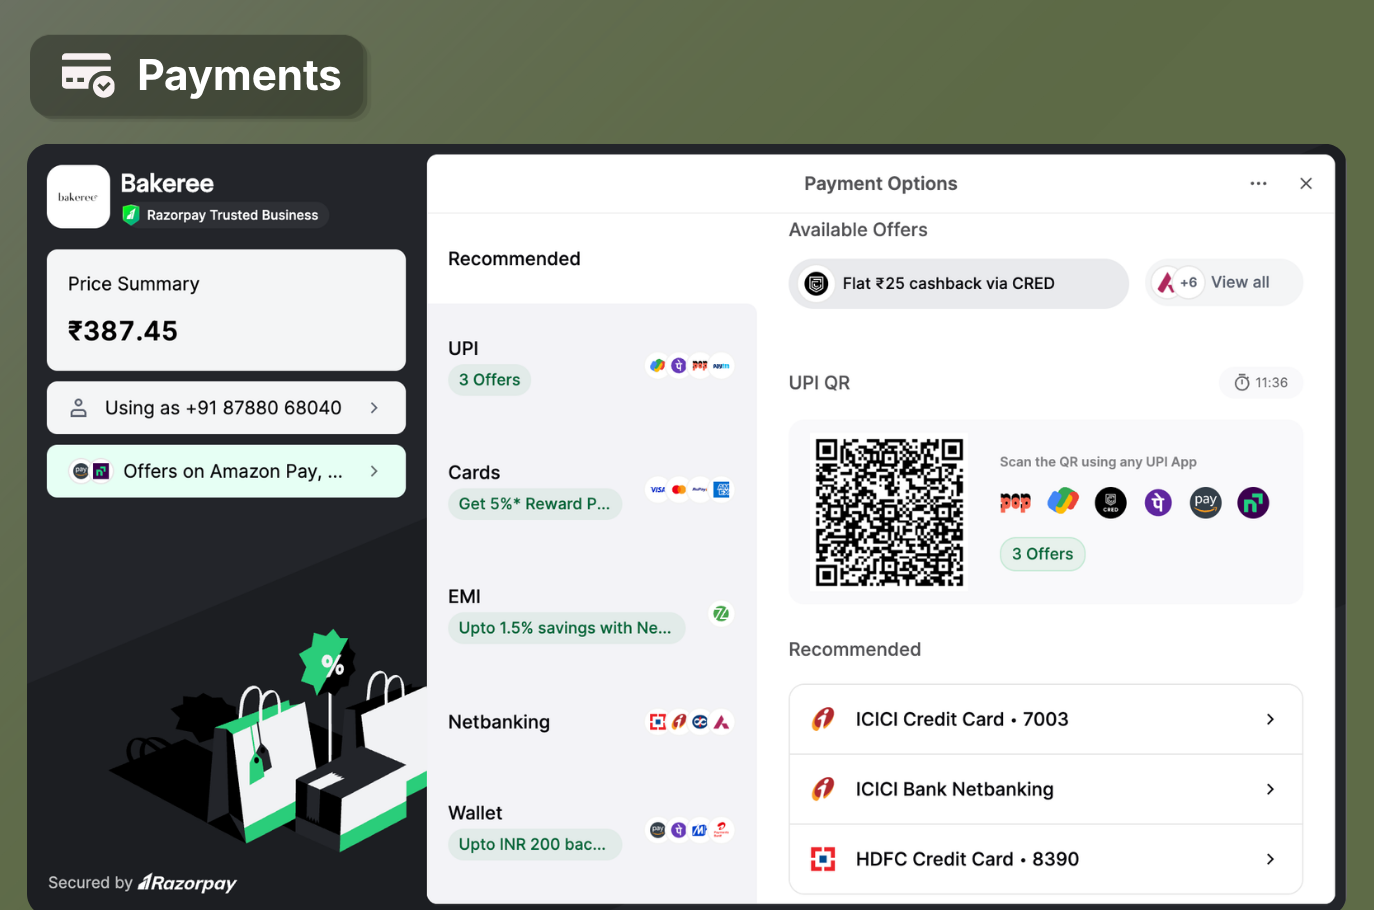Click the user profile icon beside the phone number
Screen dimensions: 1374x910
(78, 408)
